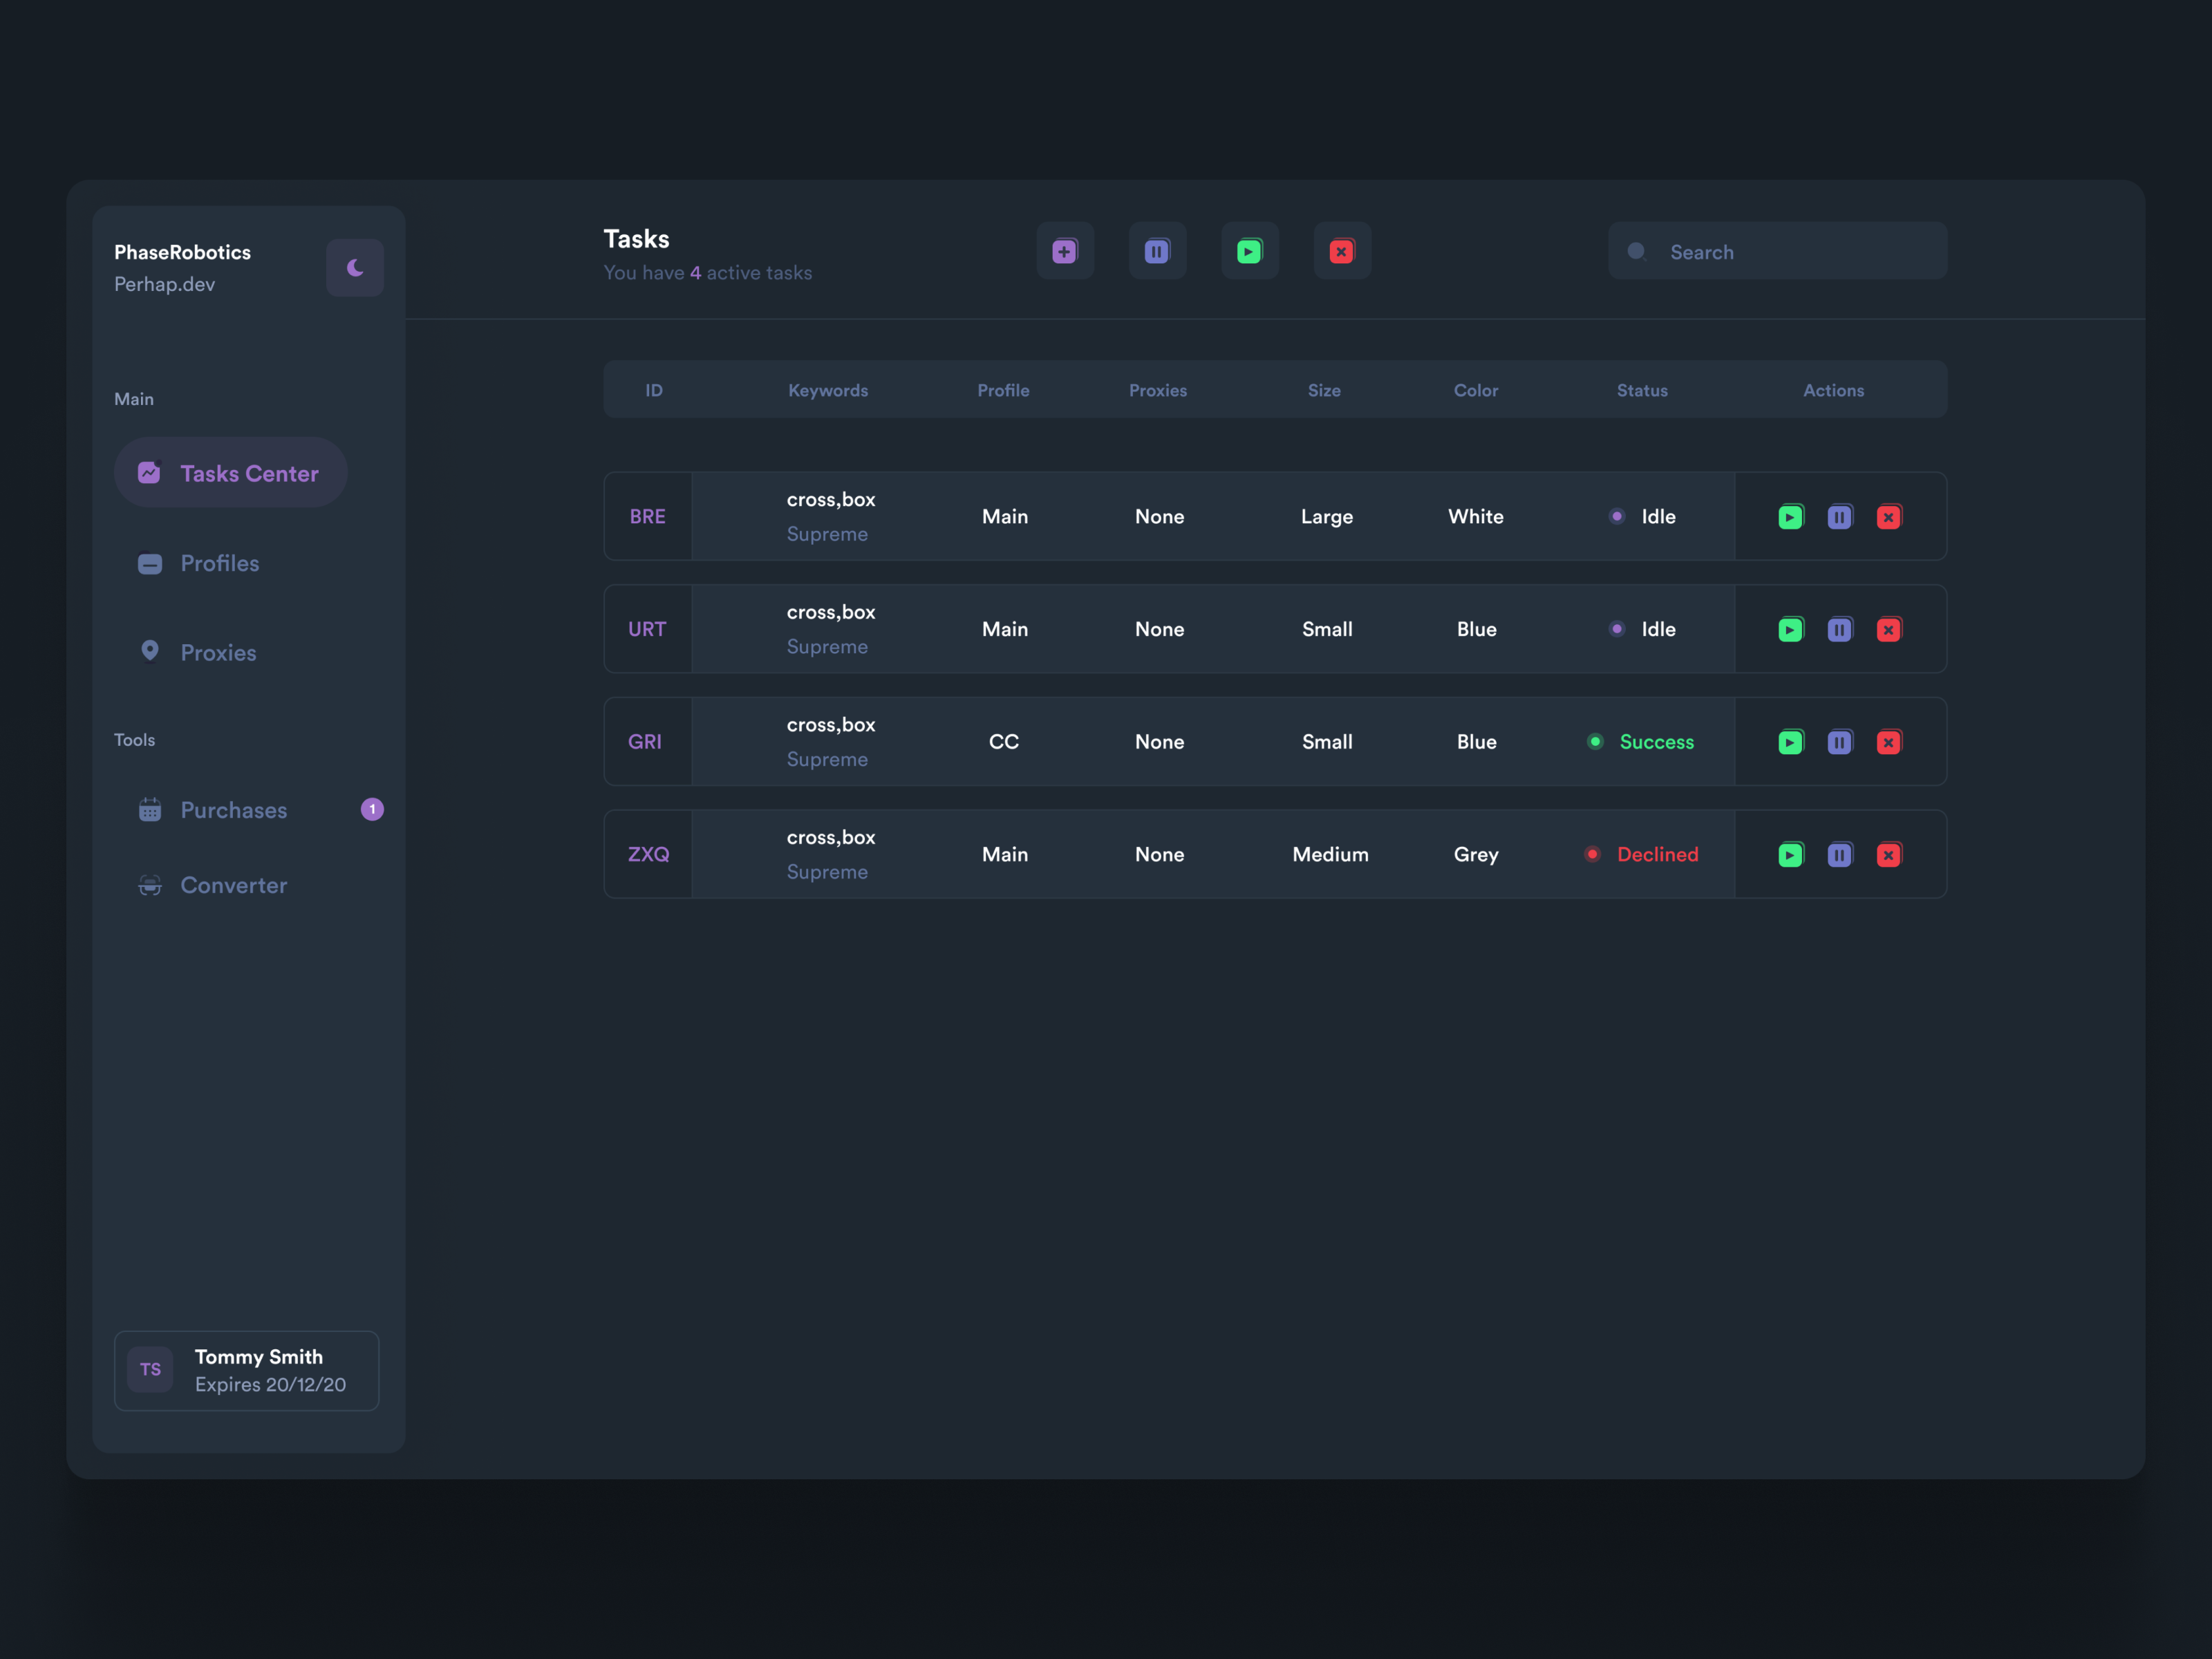
Task: Start all tasks with header play icon
Action: 1249,251
